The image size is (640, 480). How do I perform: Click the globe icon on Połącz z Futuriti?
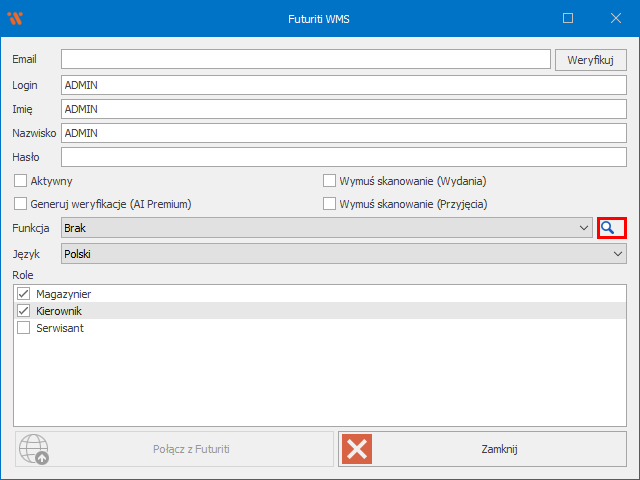[35, 449]
